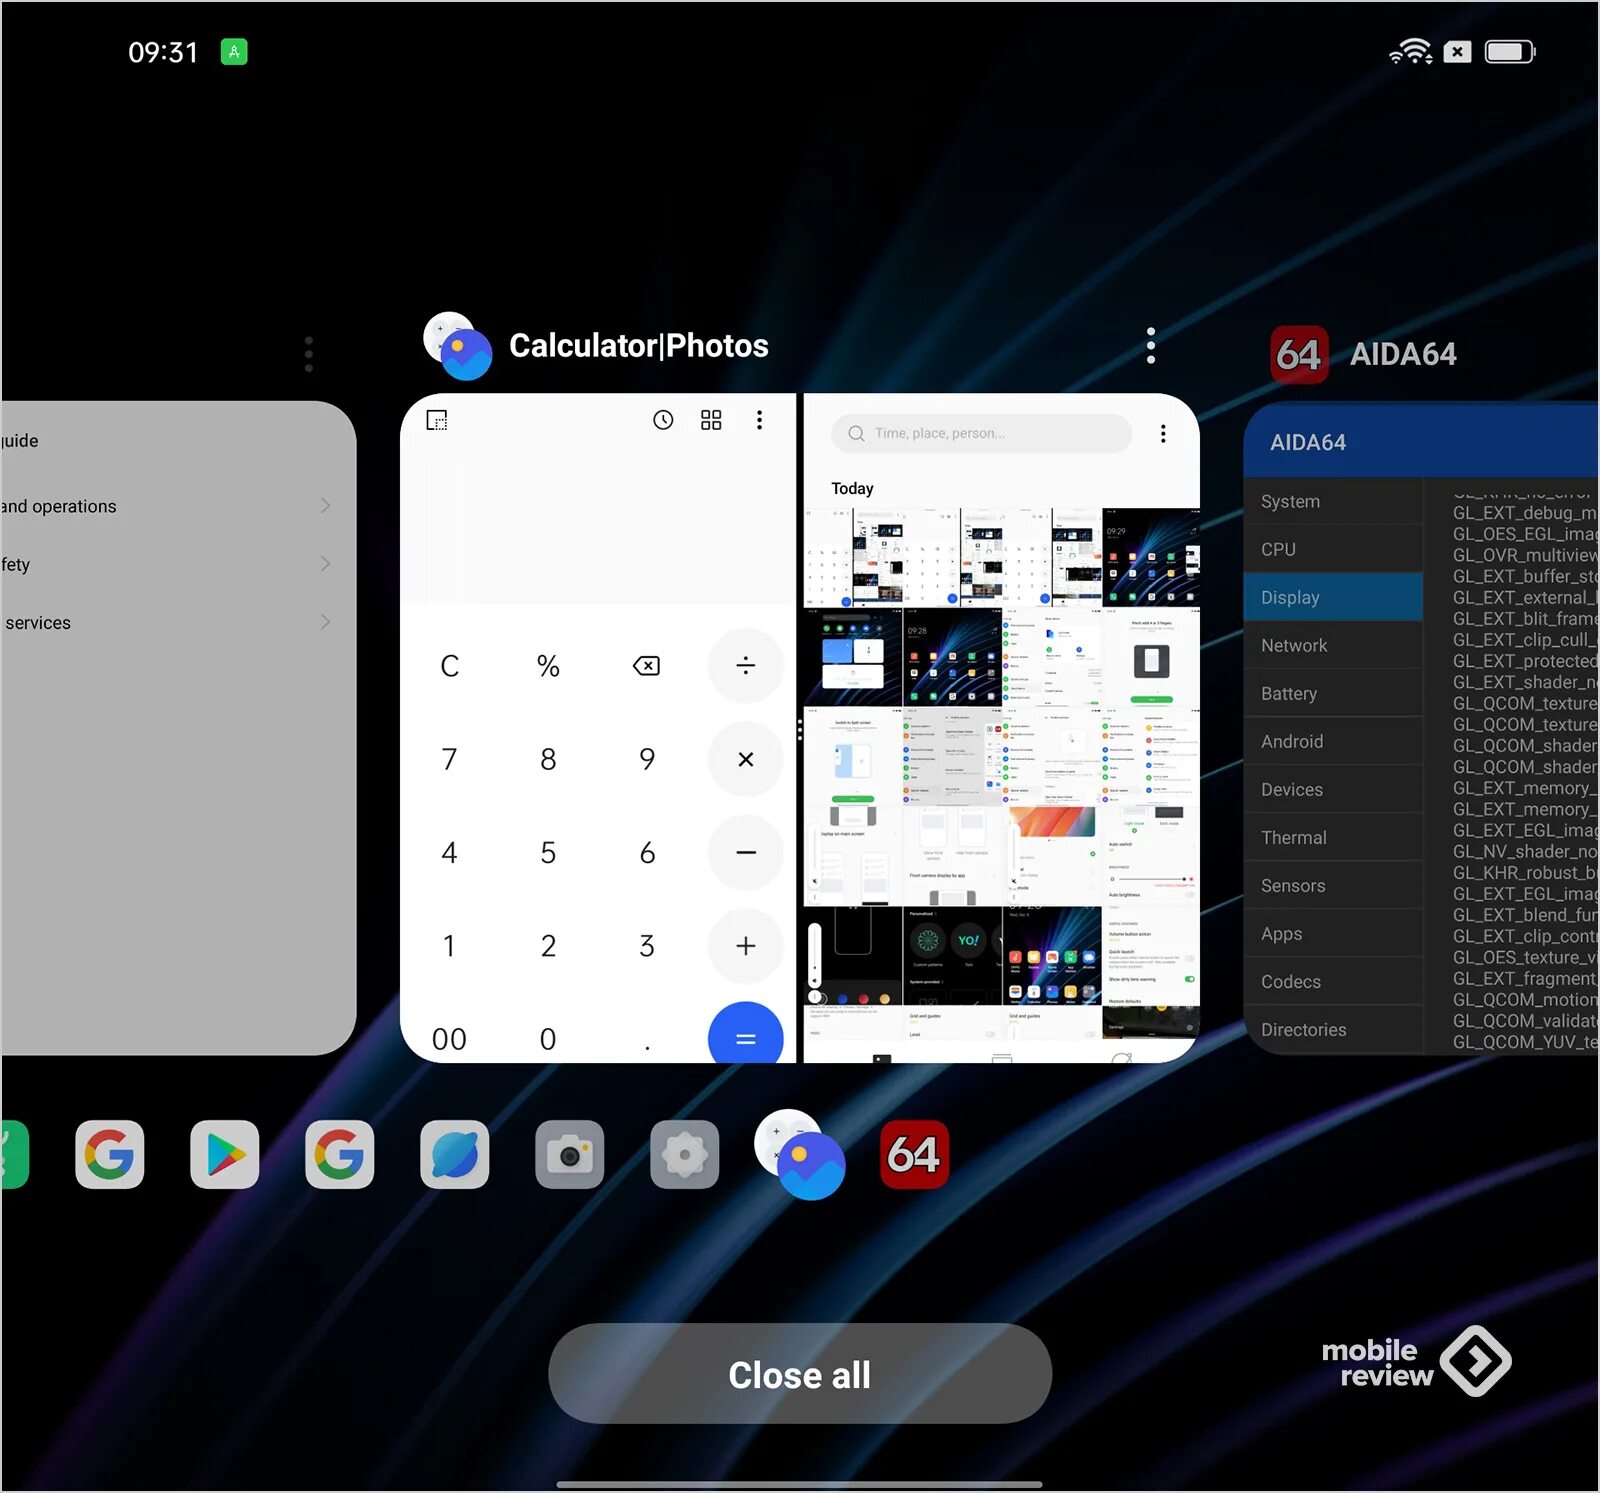Tap the 7 key in calculator
Image resolution: width=1600 pixels, height=1493 pixels.
click(449, 759)
